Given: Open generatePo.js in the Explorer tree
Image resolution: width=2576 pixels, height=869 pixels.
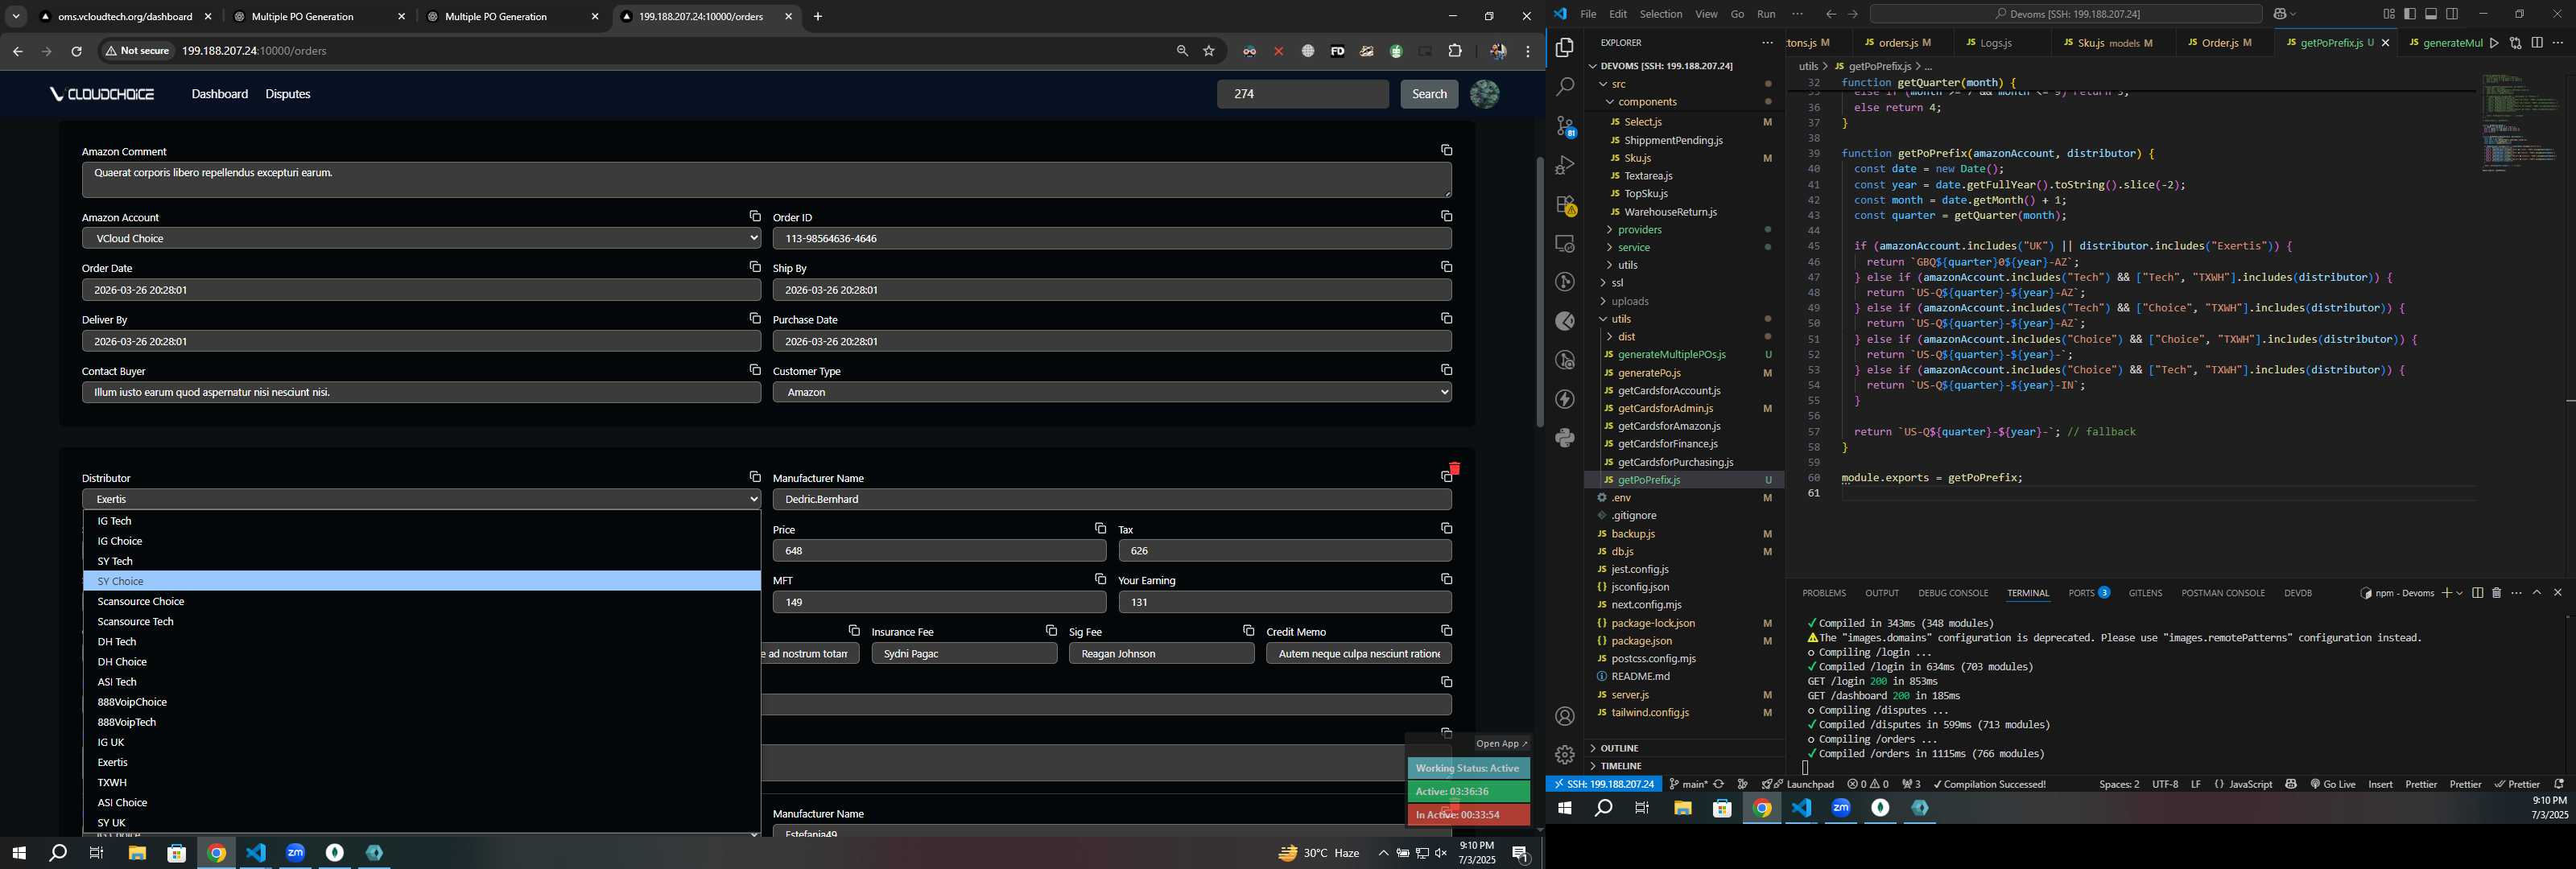Looking at the screenshot, I should pos(1649,373).
